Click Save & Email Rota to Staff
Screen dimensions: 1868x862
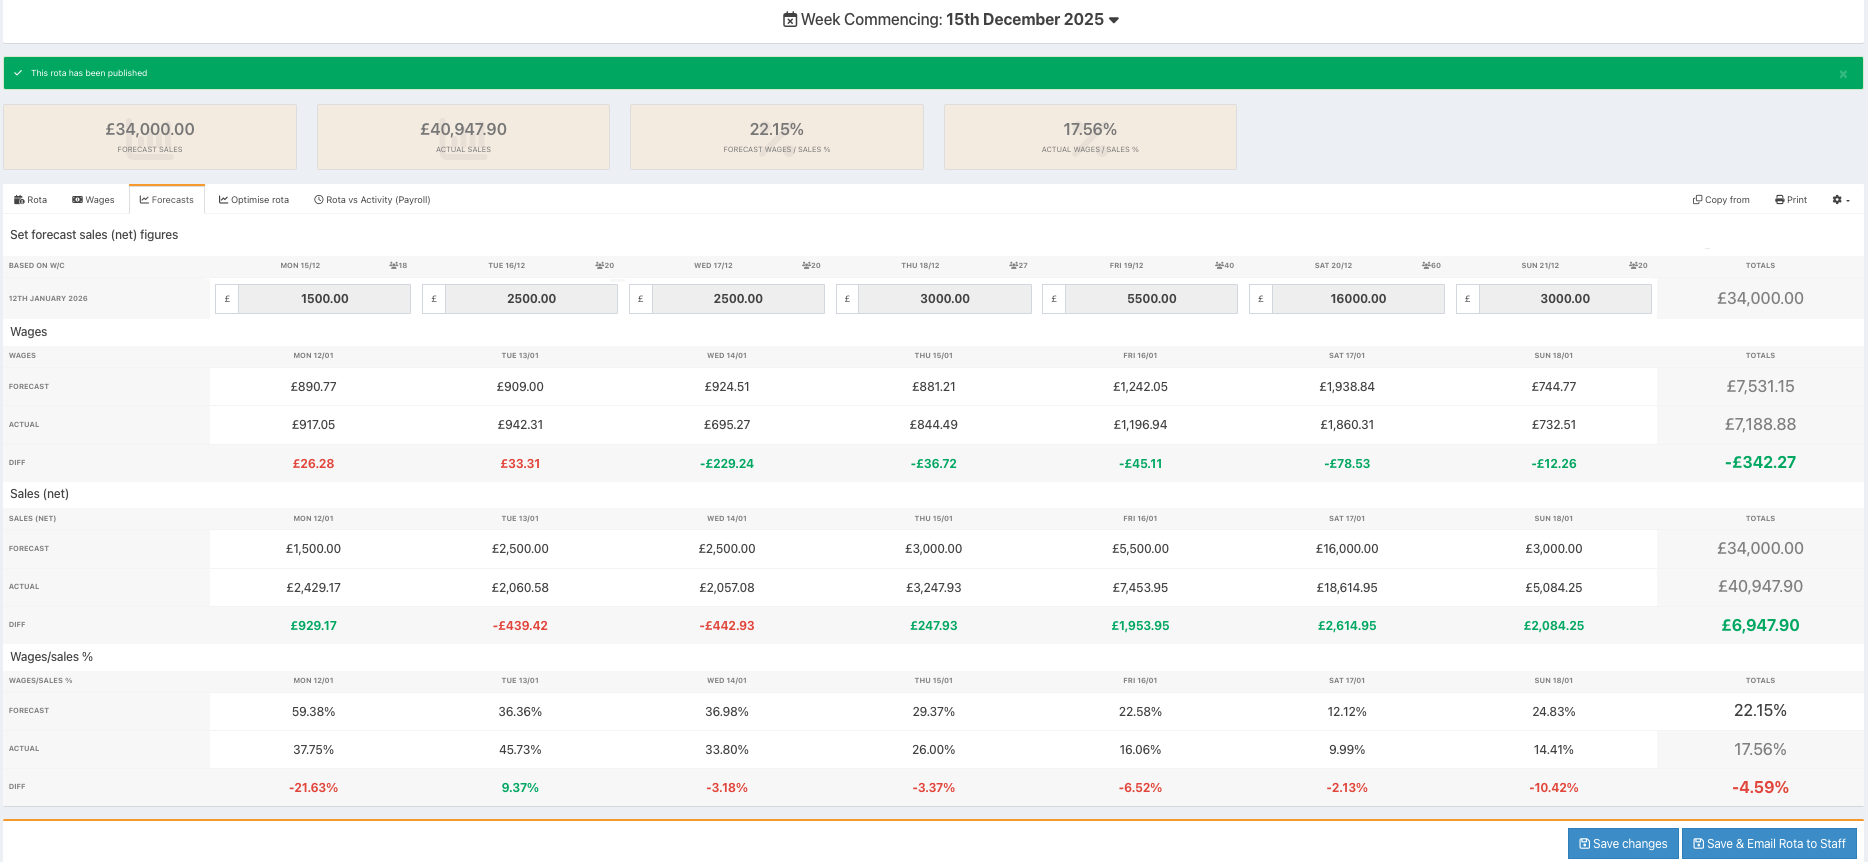1768,844
